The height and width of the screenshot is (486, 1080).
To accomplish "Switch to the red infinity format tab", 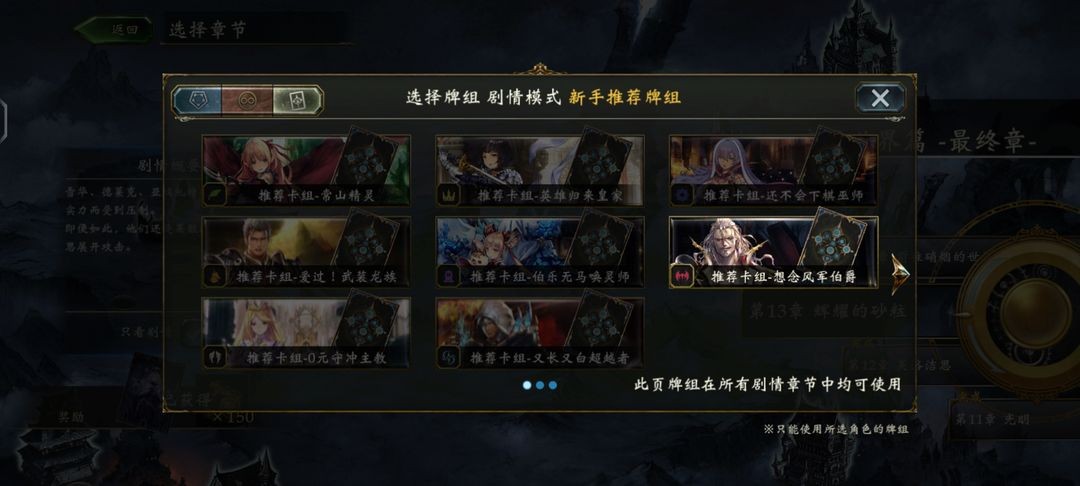I will tap(247, 101).
